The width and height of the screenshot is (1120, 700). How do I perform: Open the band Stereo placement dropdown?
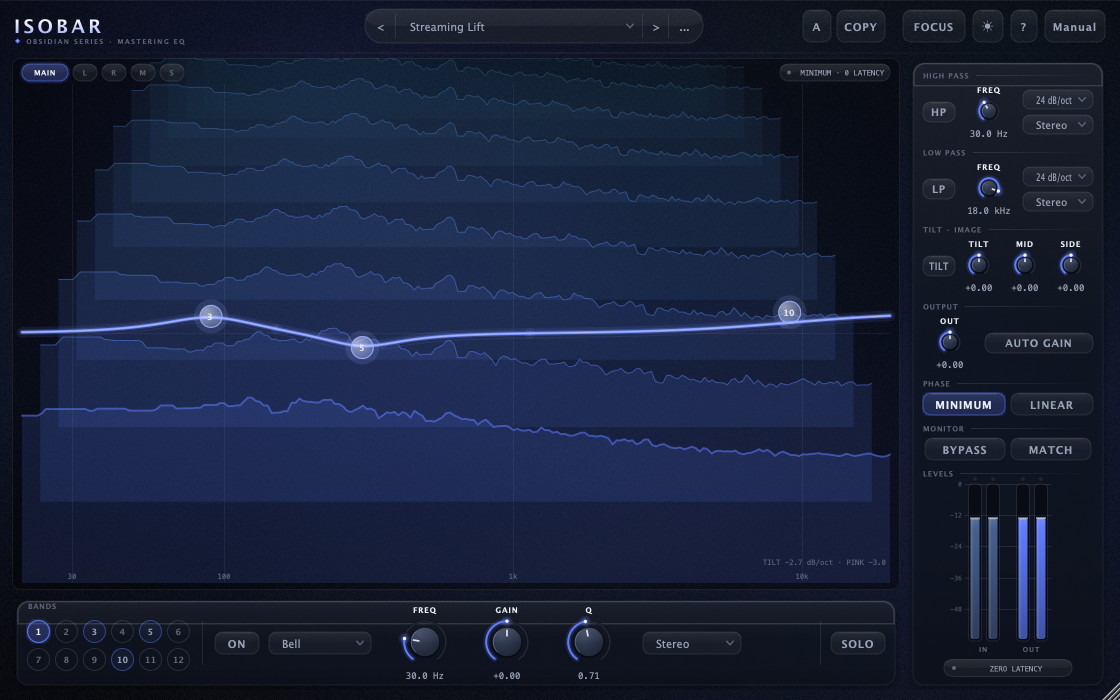click(691, 644)
